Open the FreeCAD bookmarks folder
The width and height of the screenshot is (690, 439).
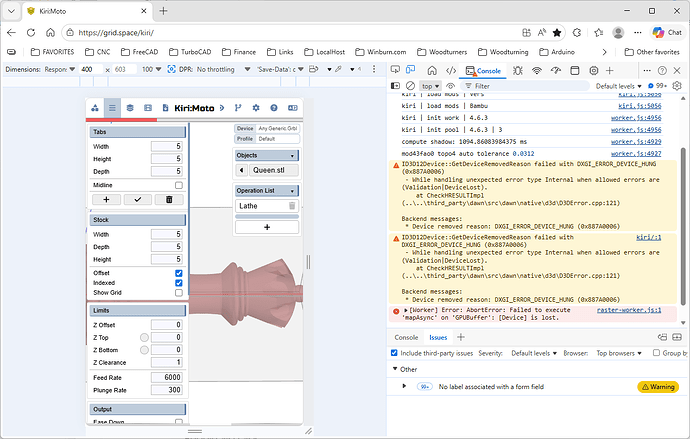coord(139,52)
